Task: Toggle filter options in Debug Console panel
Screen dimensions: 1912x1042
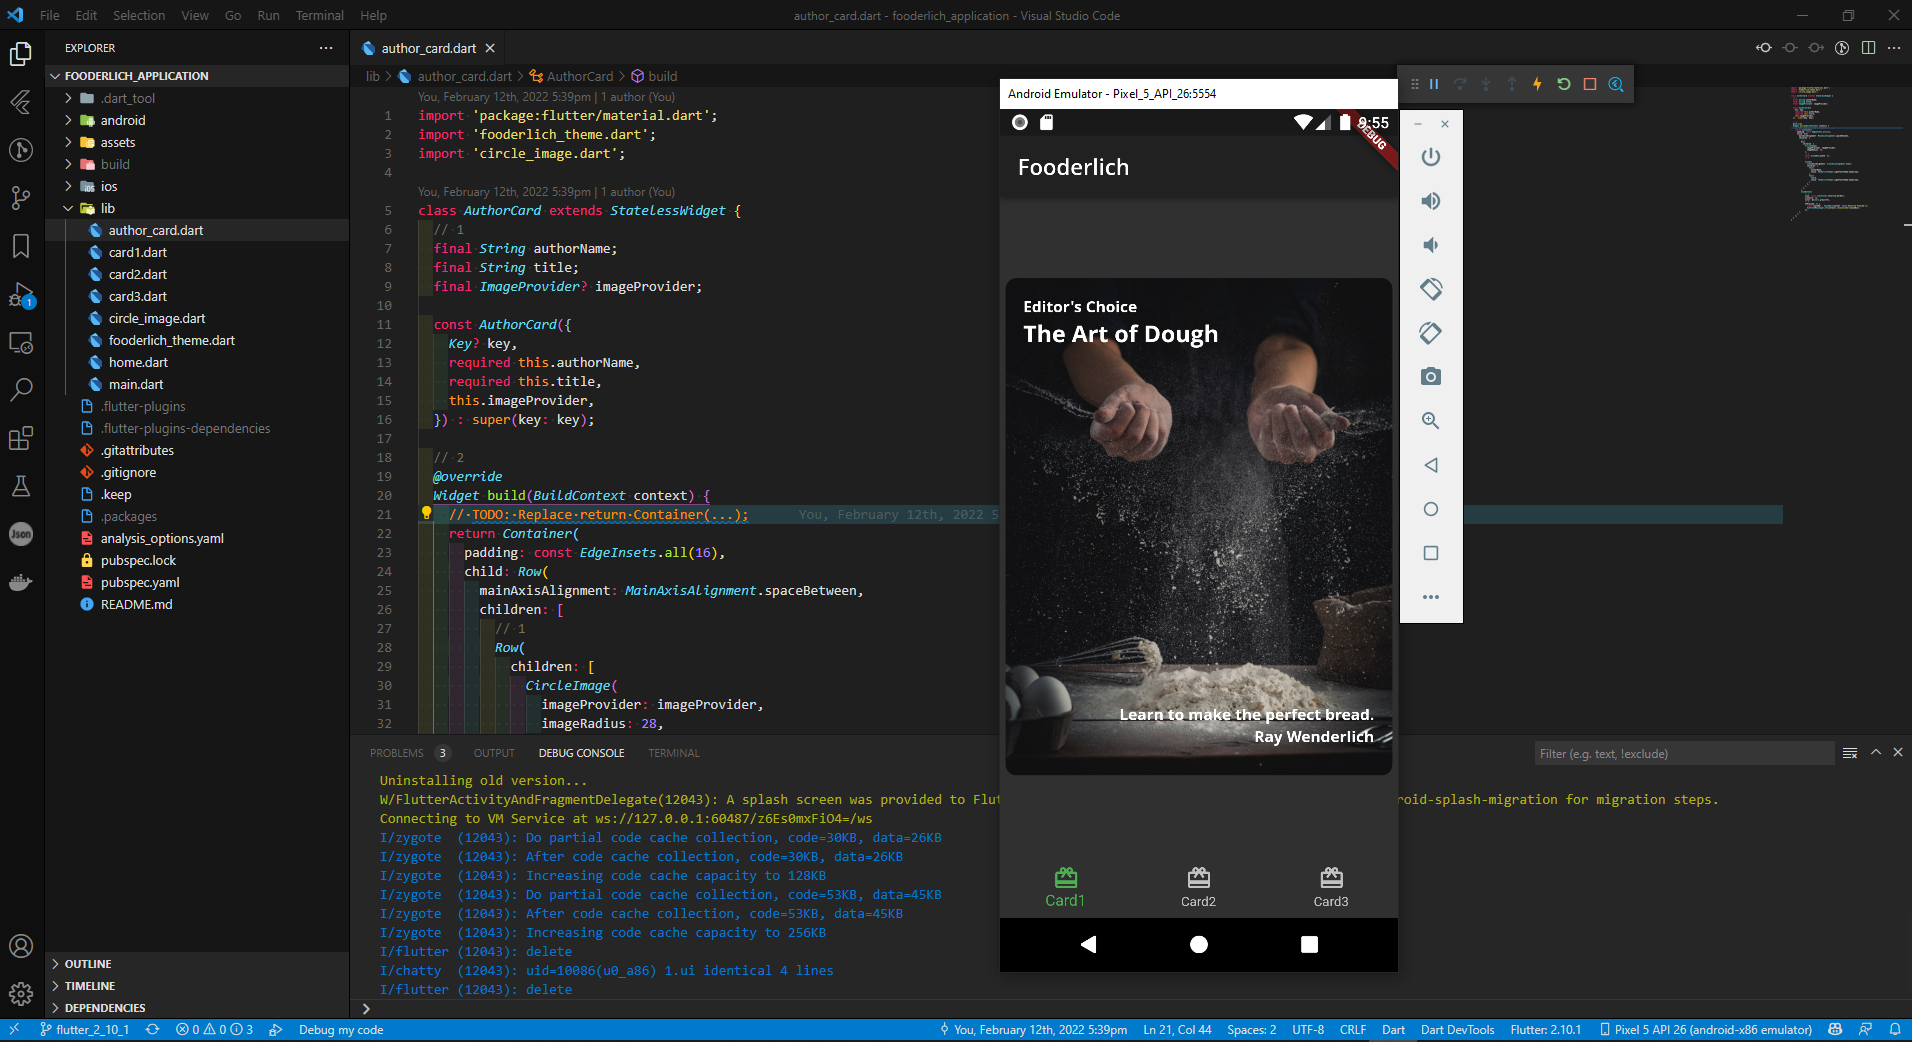Action: coord(1849,753)
